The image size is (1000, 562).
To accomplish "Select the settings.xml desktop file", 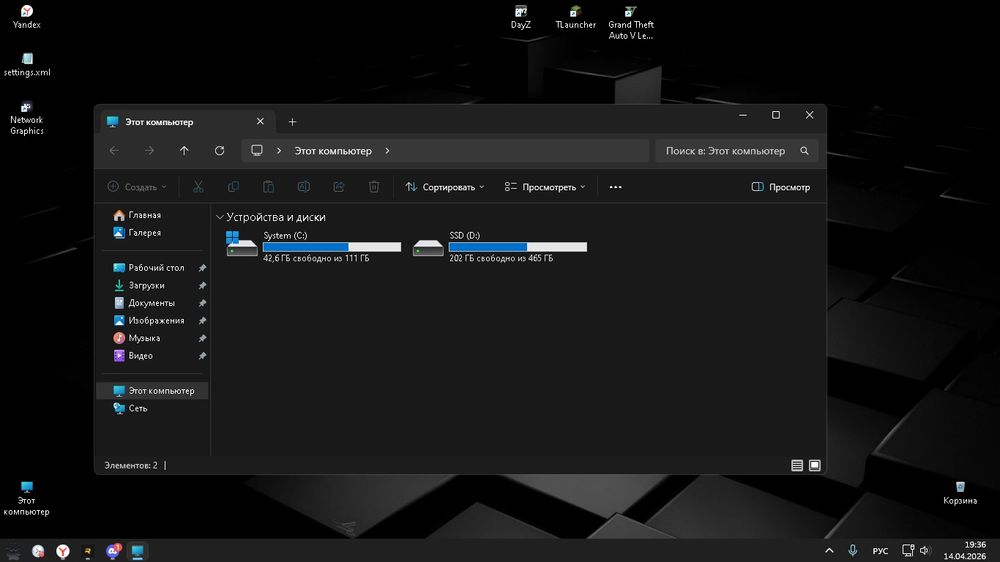I will 27,65.
